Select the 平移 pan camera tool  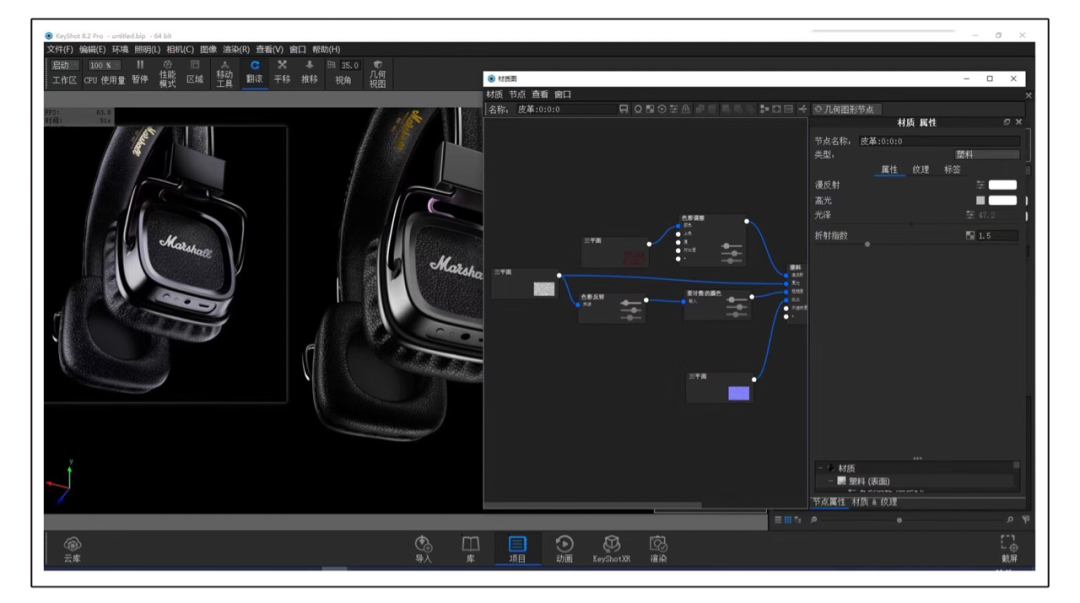pos(282,72)
